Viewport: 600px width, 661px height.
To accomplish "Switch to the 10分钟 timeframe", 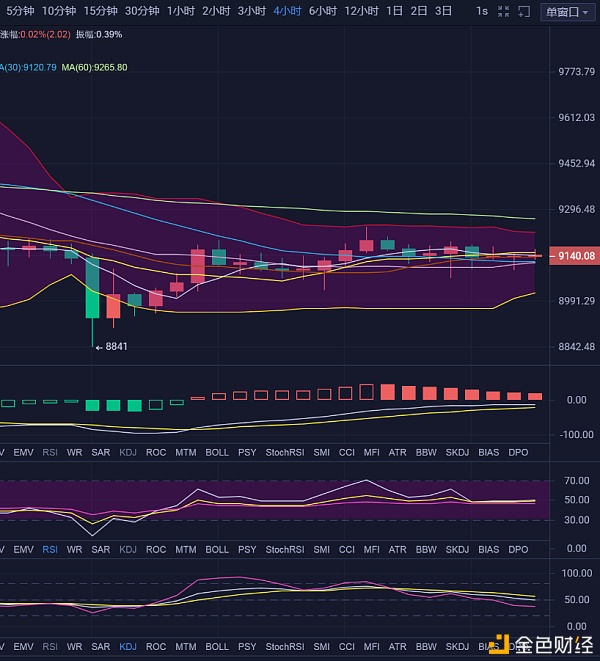I will tap(59, 11).
